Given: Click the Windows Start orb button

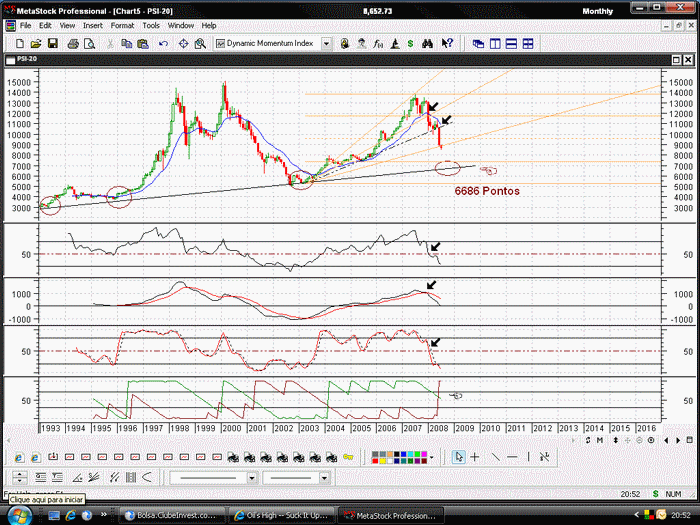Looking at the screenshot, I should (x=19, y=516).
